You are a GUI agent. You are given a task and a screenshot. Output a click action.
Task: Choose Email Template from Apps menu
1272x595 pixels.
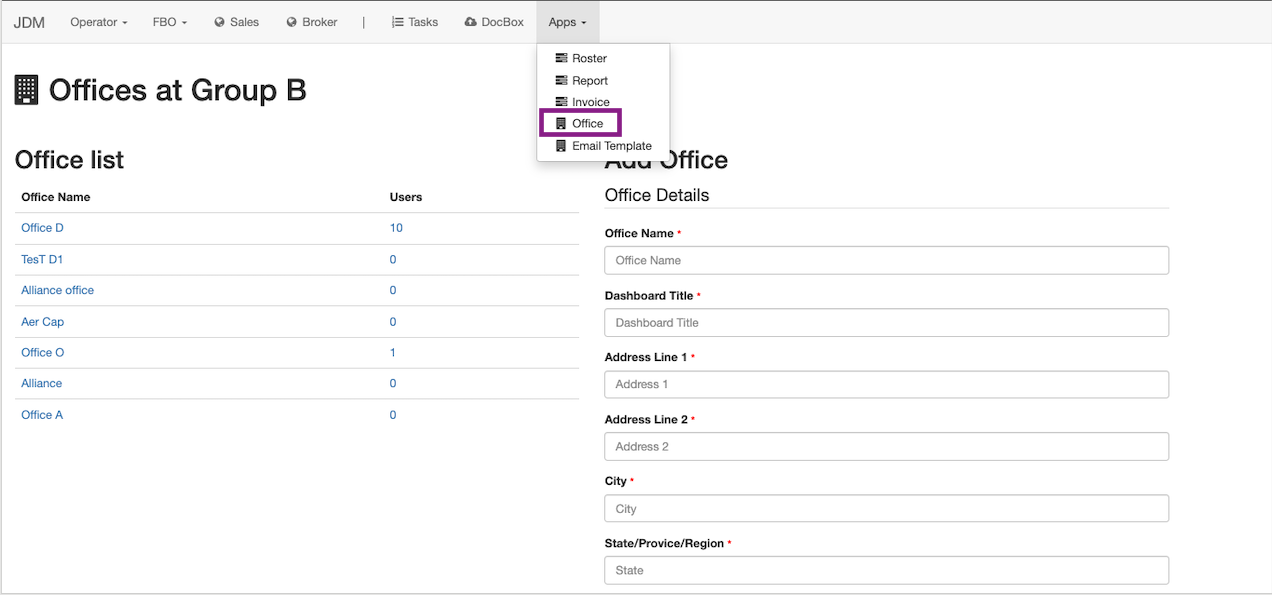tap(611, 146)
